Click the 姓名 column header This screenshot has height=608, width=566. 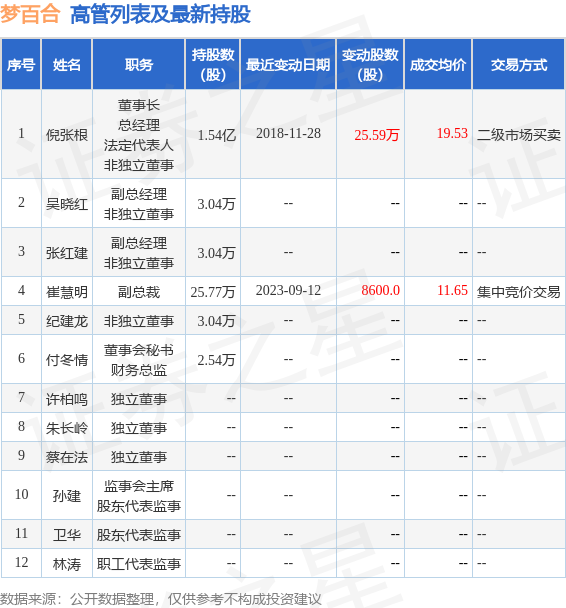(x=67, y=64)
